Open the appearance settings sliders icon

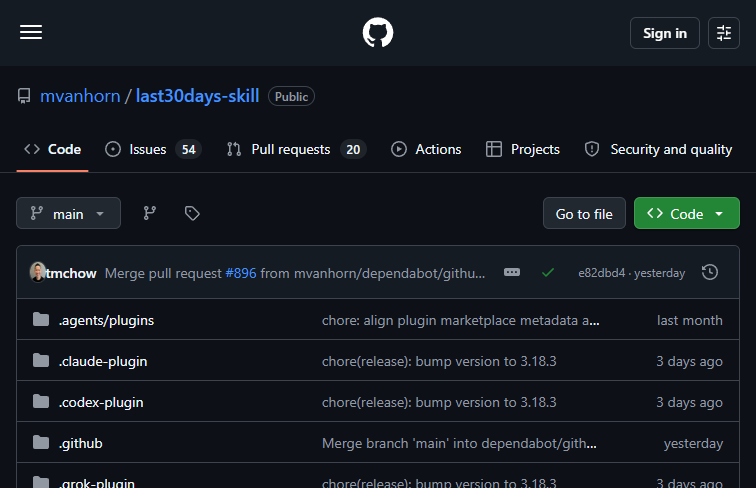tap(724, 33)
